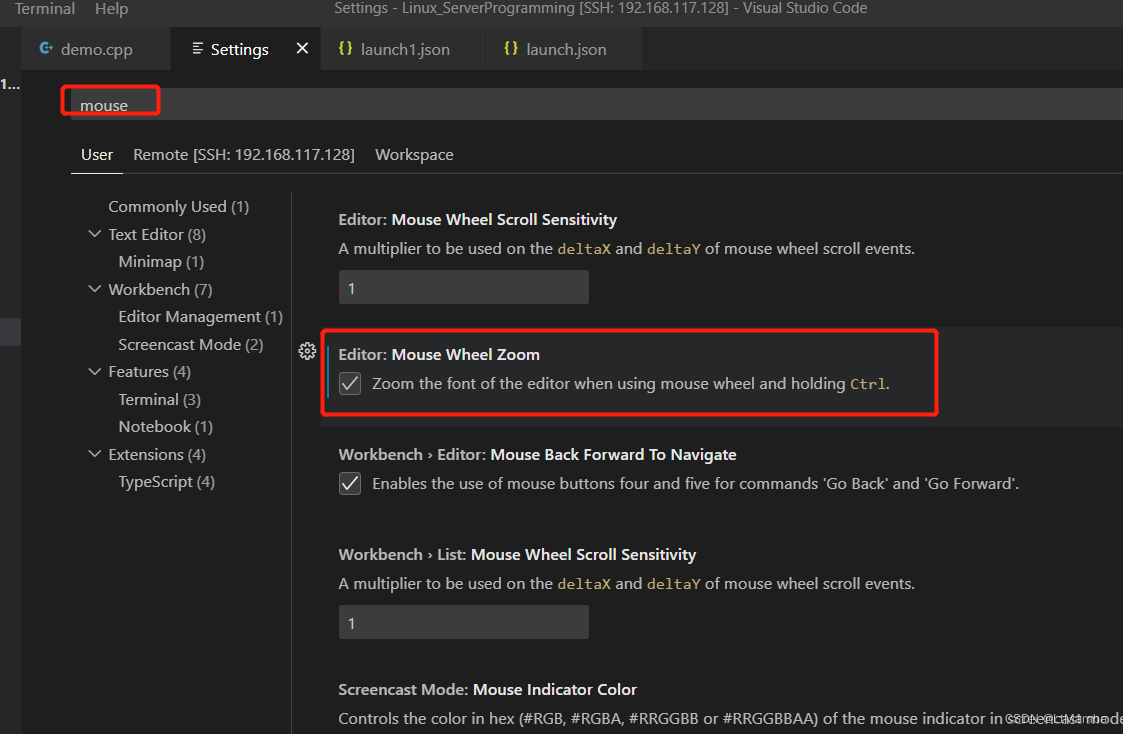The height and width of the screenshot is (734, 1123).
Task: Select Minimap (1) in settings tree
Action: pos(161,261)
